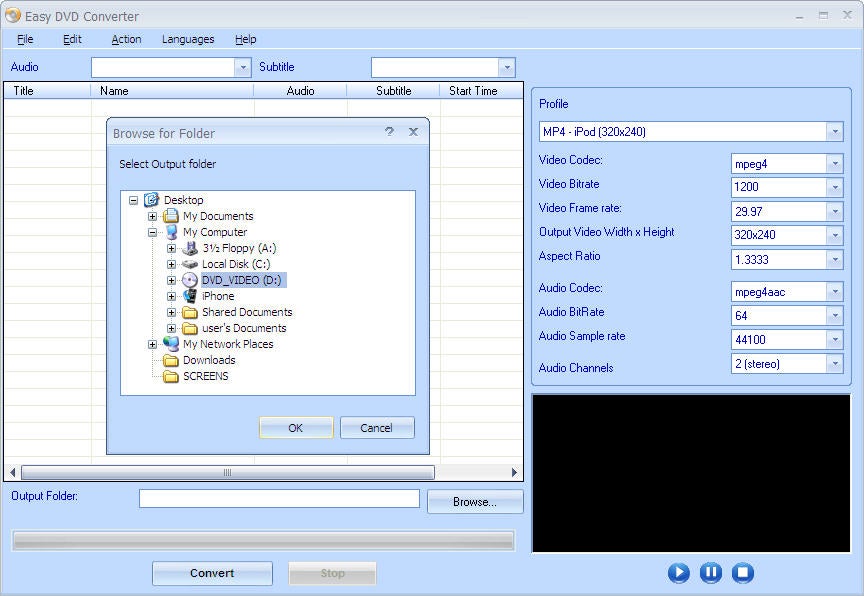The width and height of the screenshot is (864, 596).
Task: Select the Downloads folder
Action: (x=207, y=360)
